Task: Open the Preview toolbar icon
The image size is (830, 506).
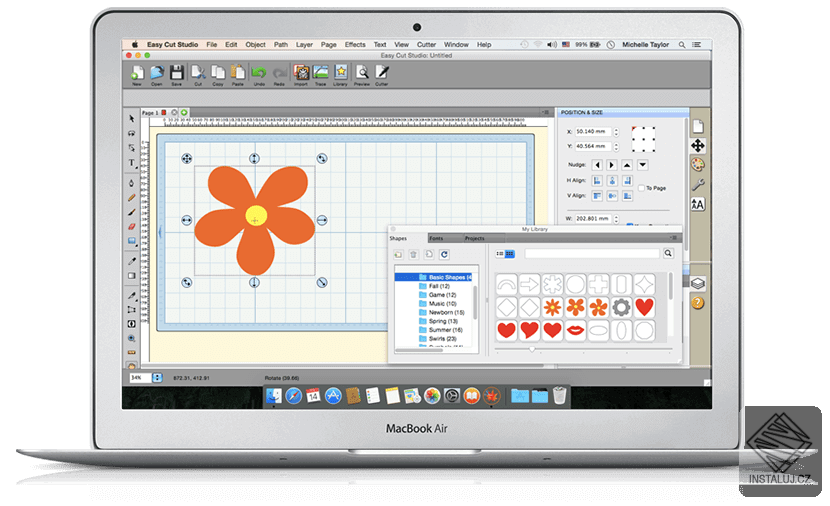Action: [x=362, y=74]
